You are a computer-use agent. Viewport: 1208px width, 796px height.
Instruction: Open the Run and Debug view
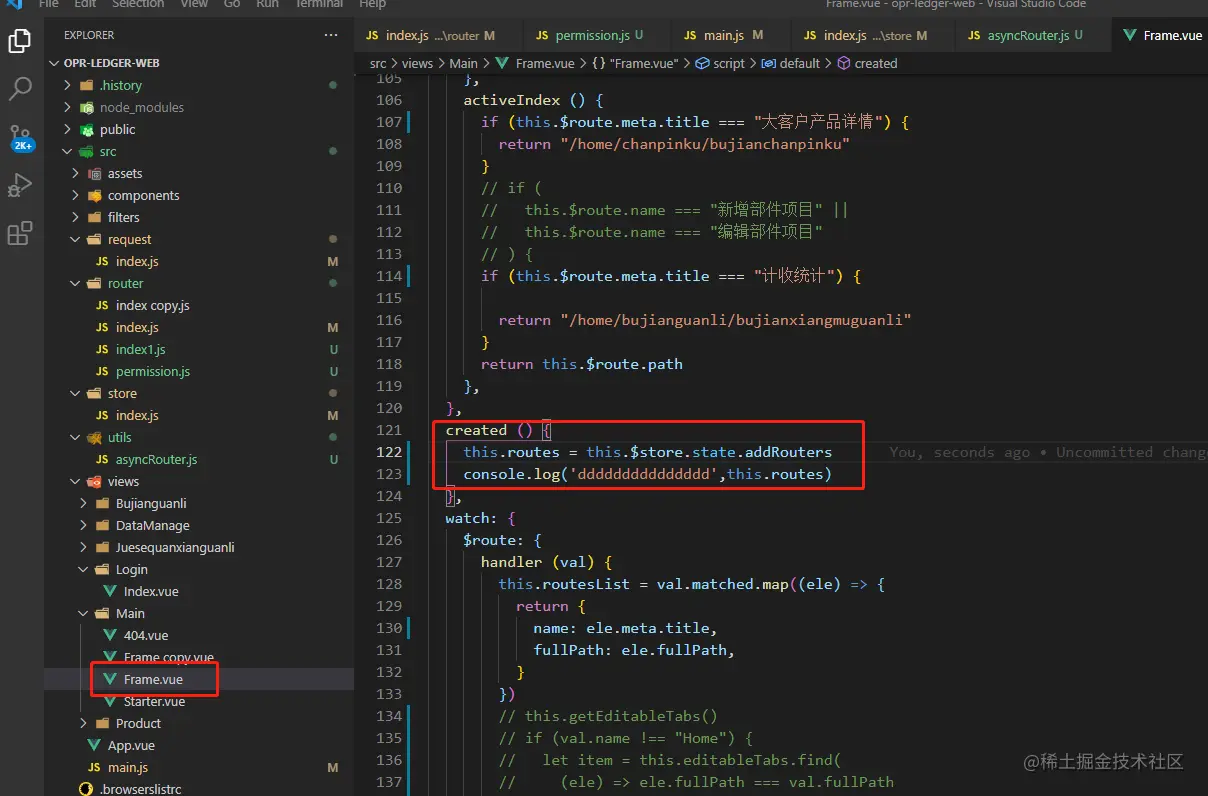[20, 186]
